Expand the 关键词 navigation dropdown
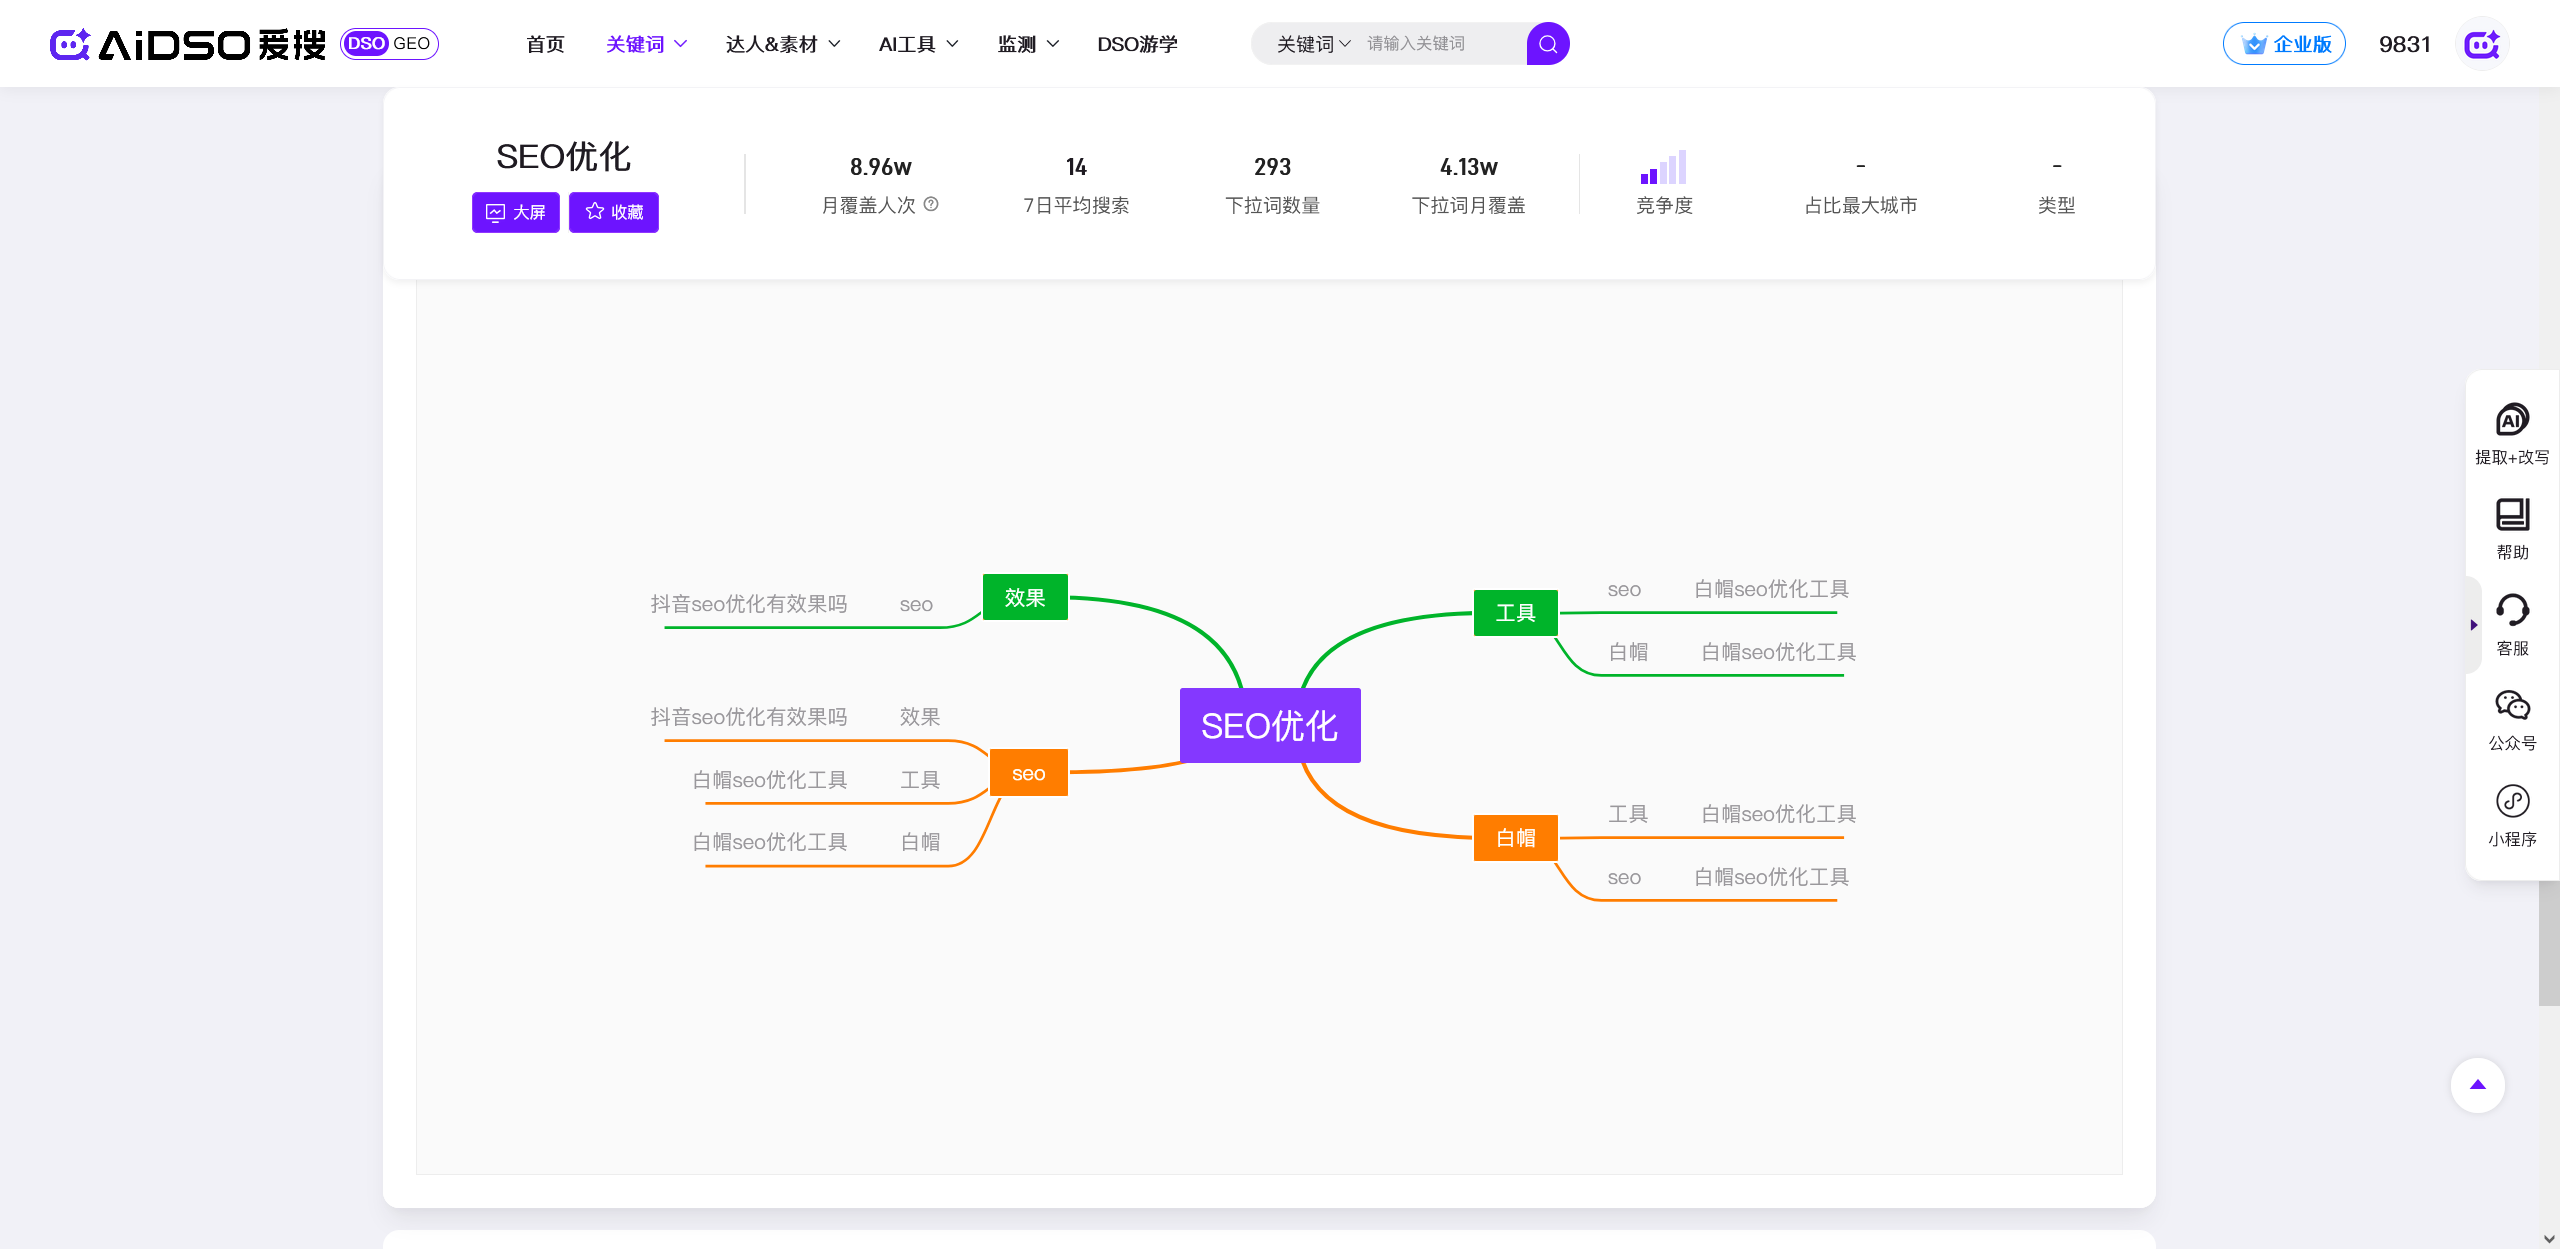The width and height of the screenshot is (2560, 1249). pos(646,44)
